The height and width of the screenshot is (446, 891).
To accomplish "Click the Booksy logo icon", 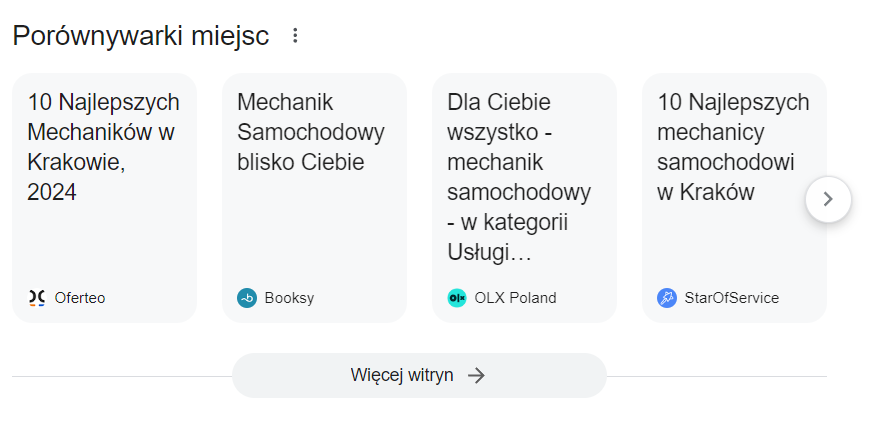I will [x=247, y=298].
